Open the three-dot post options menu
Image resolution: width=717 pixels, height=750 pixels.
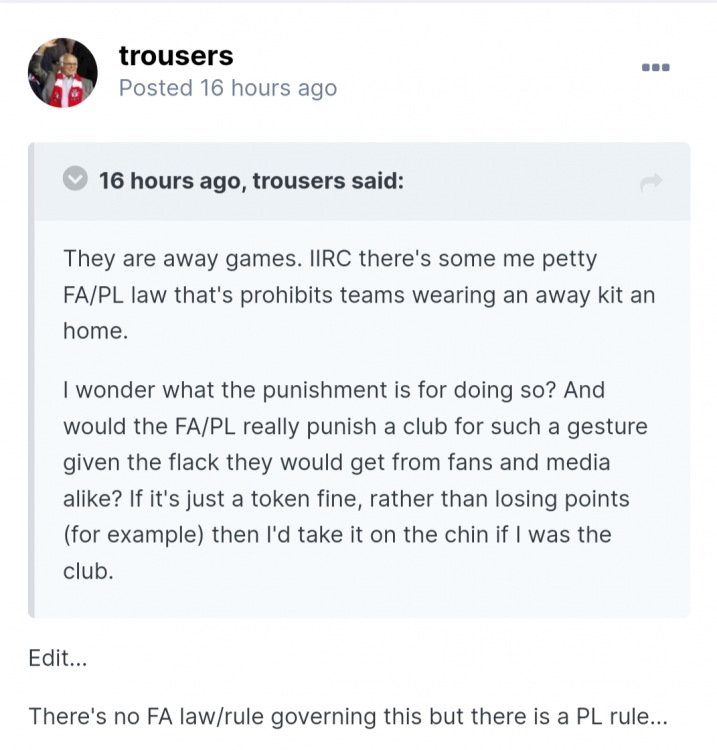[655, 67]
